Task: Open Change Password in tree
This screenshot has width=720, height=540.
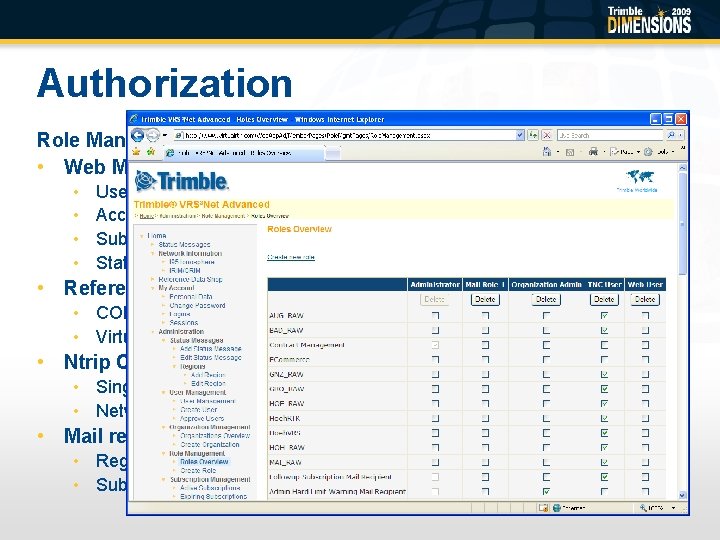Action: pyautogui.click(x=197, y=305)
